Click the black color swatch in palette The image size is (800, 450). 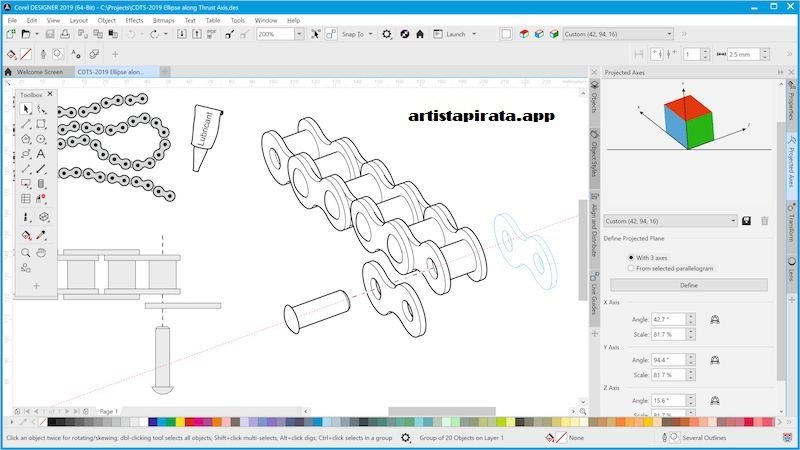point(52,422)
